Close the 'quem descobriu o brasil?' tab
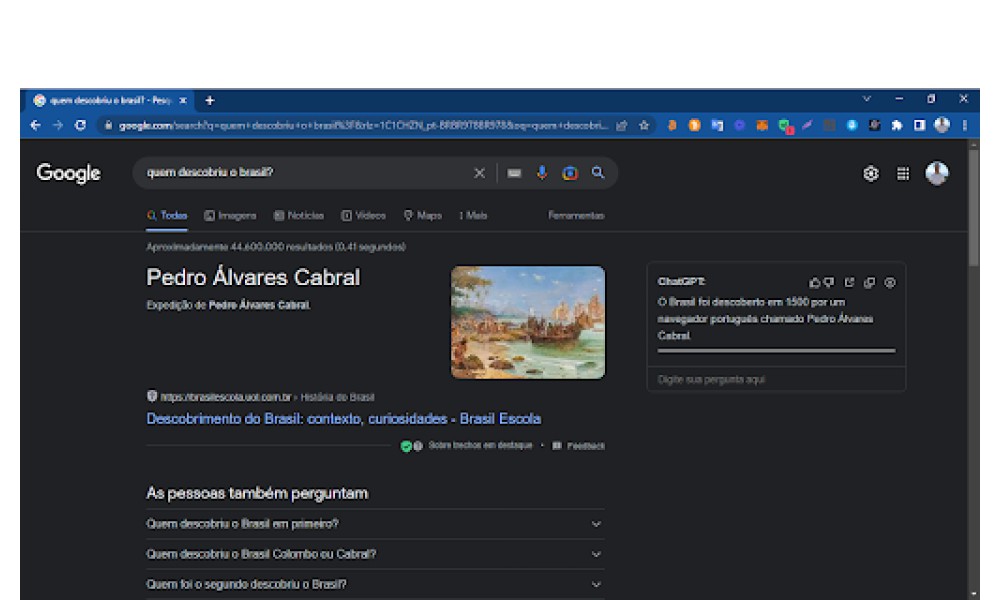 pyautogui.click(x=183, y=101)
